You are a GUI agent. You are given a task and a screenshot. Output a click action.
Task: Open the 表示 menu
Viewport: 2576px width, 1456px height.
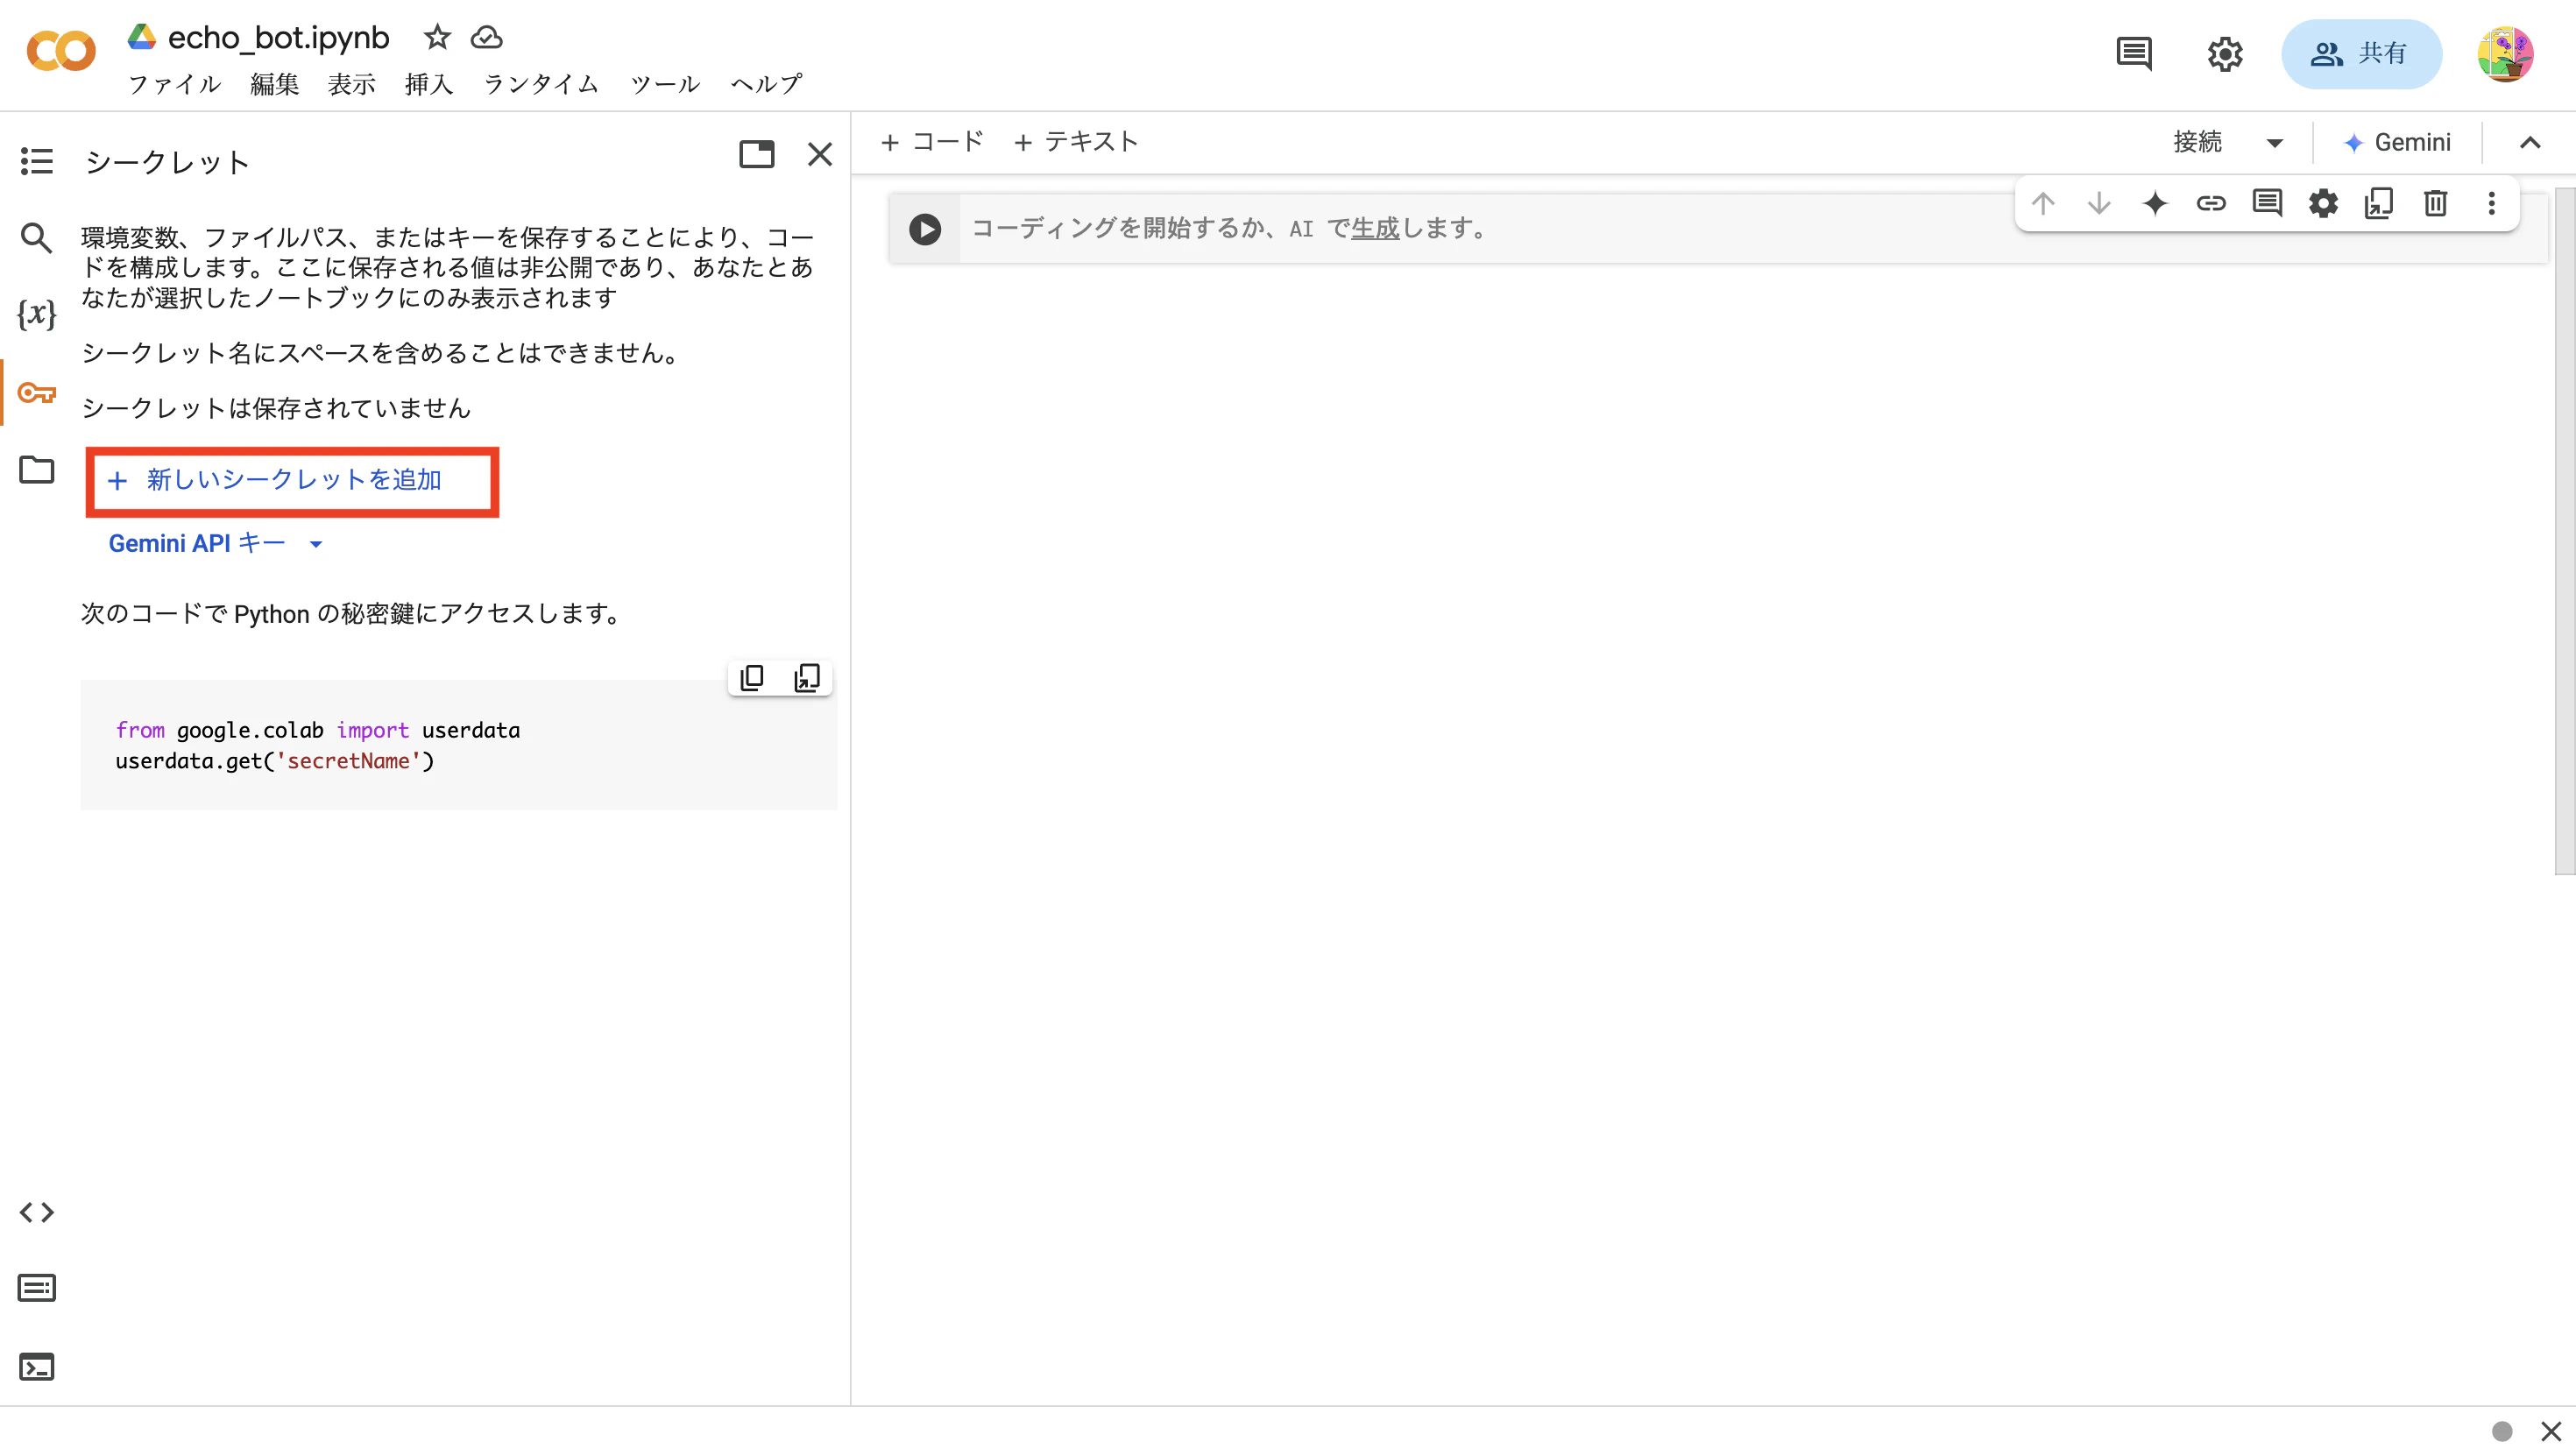352,84
